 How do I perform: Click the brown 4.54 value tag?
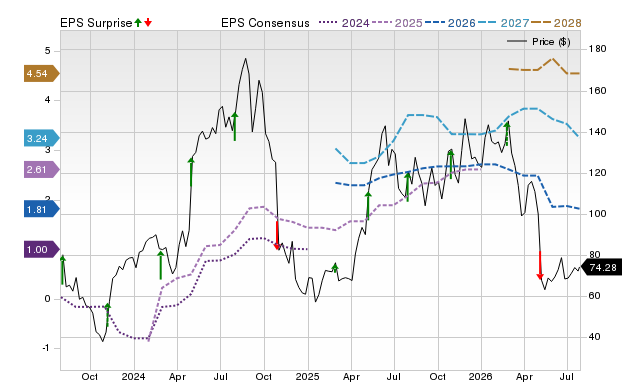[41, 73]
